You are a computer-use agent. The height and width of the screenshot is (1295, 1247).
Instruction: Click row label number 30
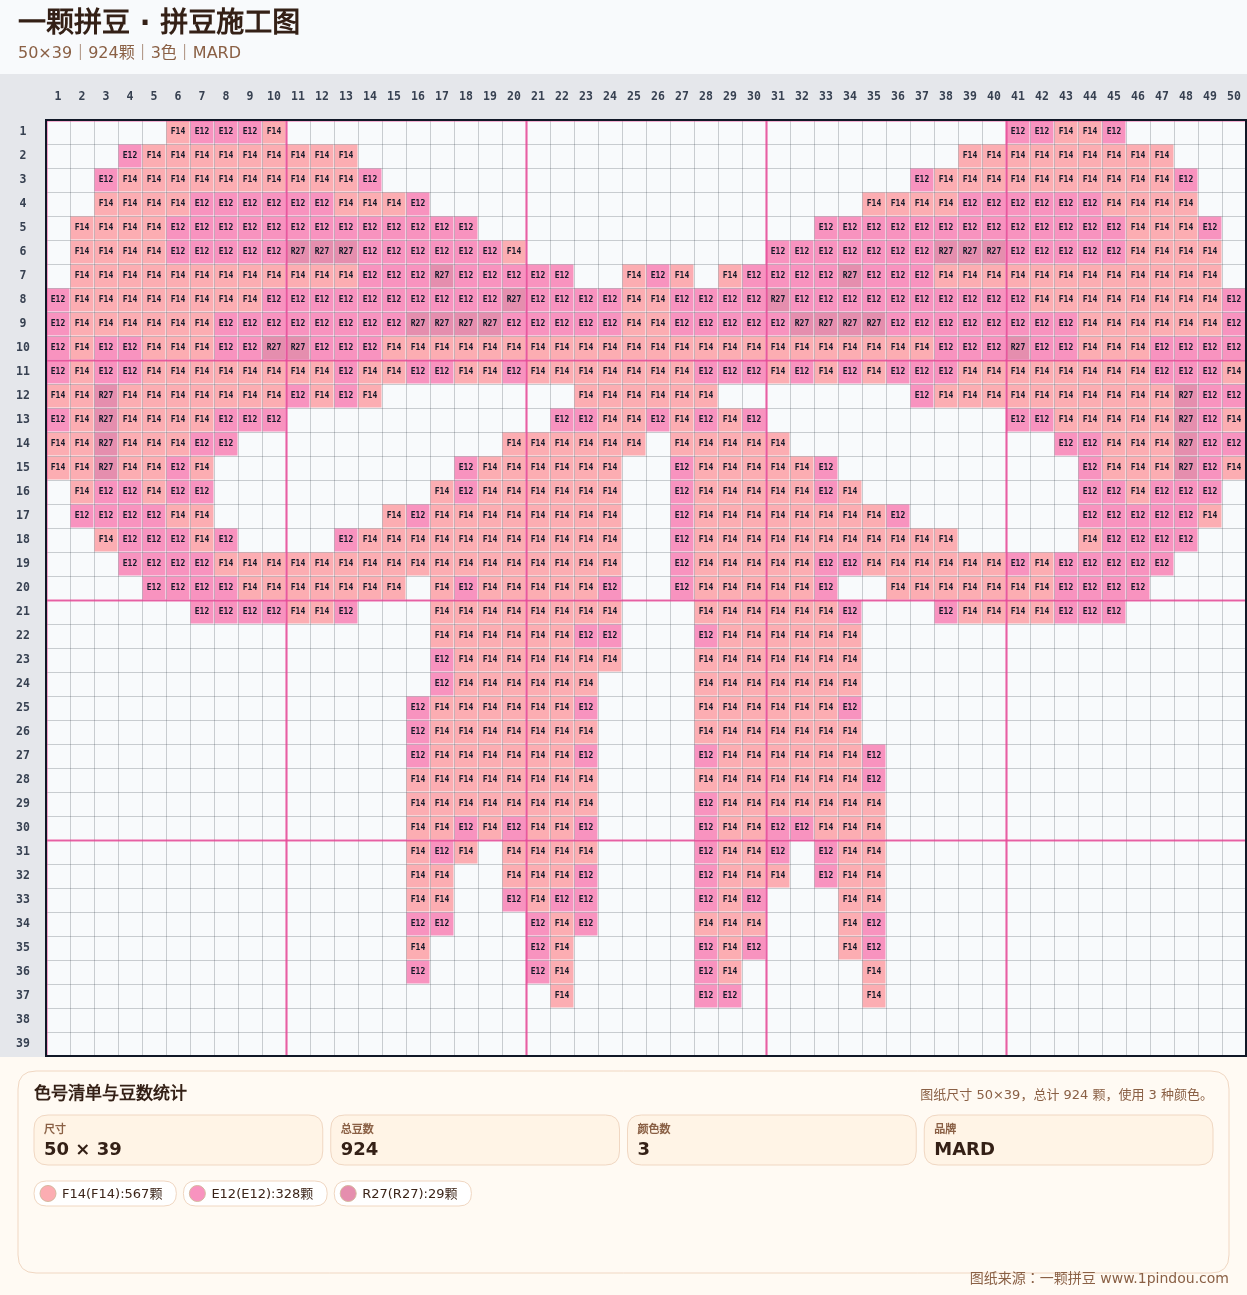click(x=23, y=827)
